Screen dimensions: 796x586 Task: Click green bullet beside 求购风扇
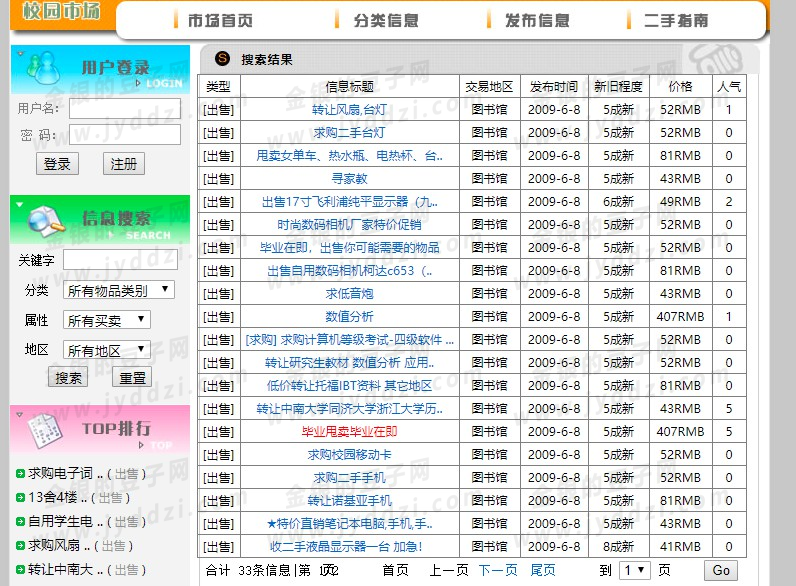[20, 546]
